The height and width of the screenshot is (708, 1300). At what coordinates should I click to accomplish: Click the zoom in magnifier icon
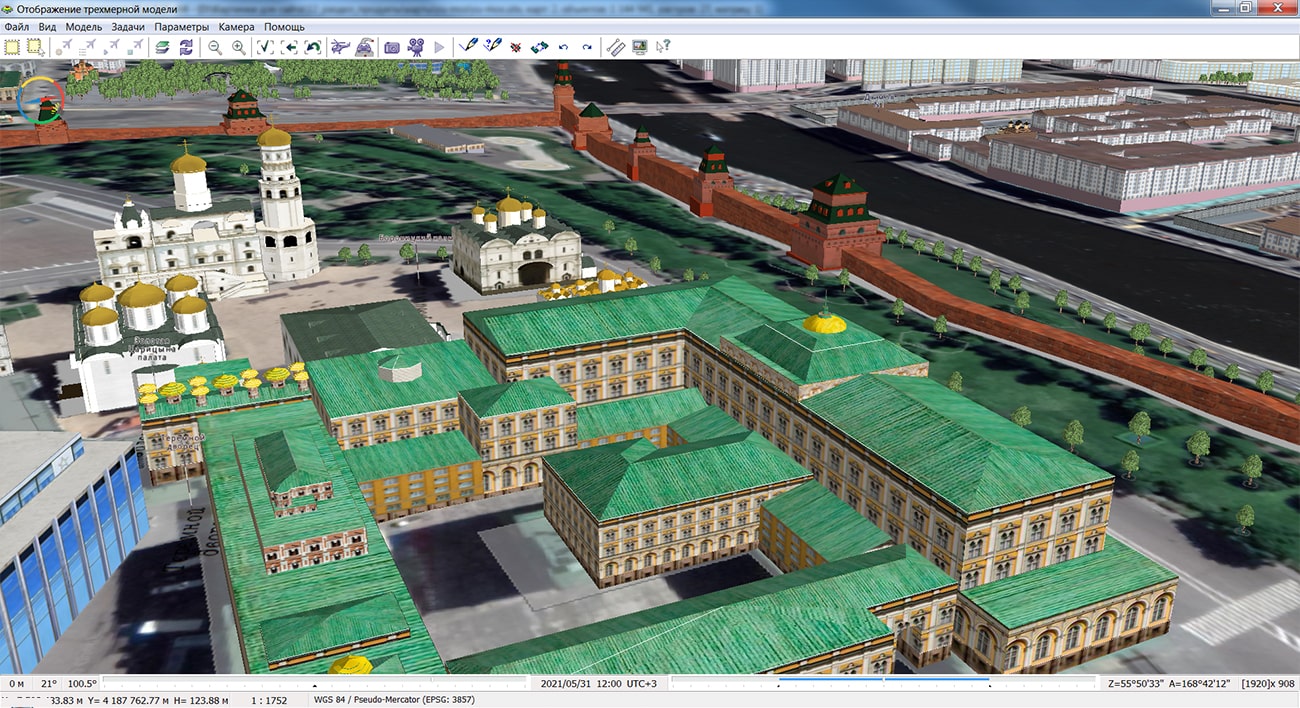(238, 47)
